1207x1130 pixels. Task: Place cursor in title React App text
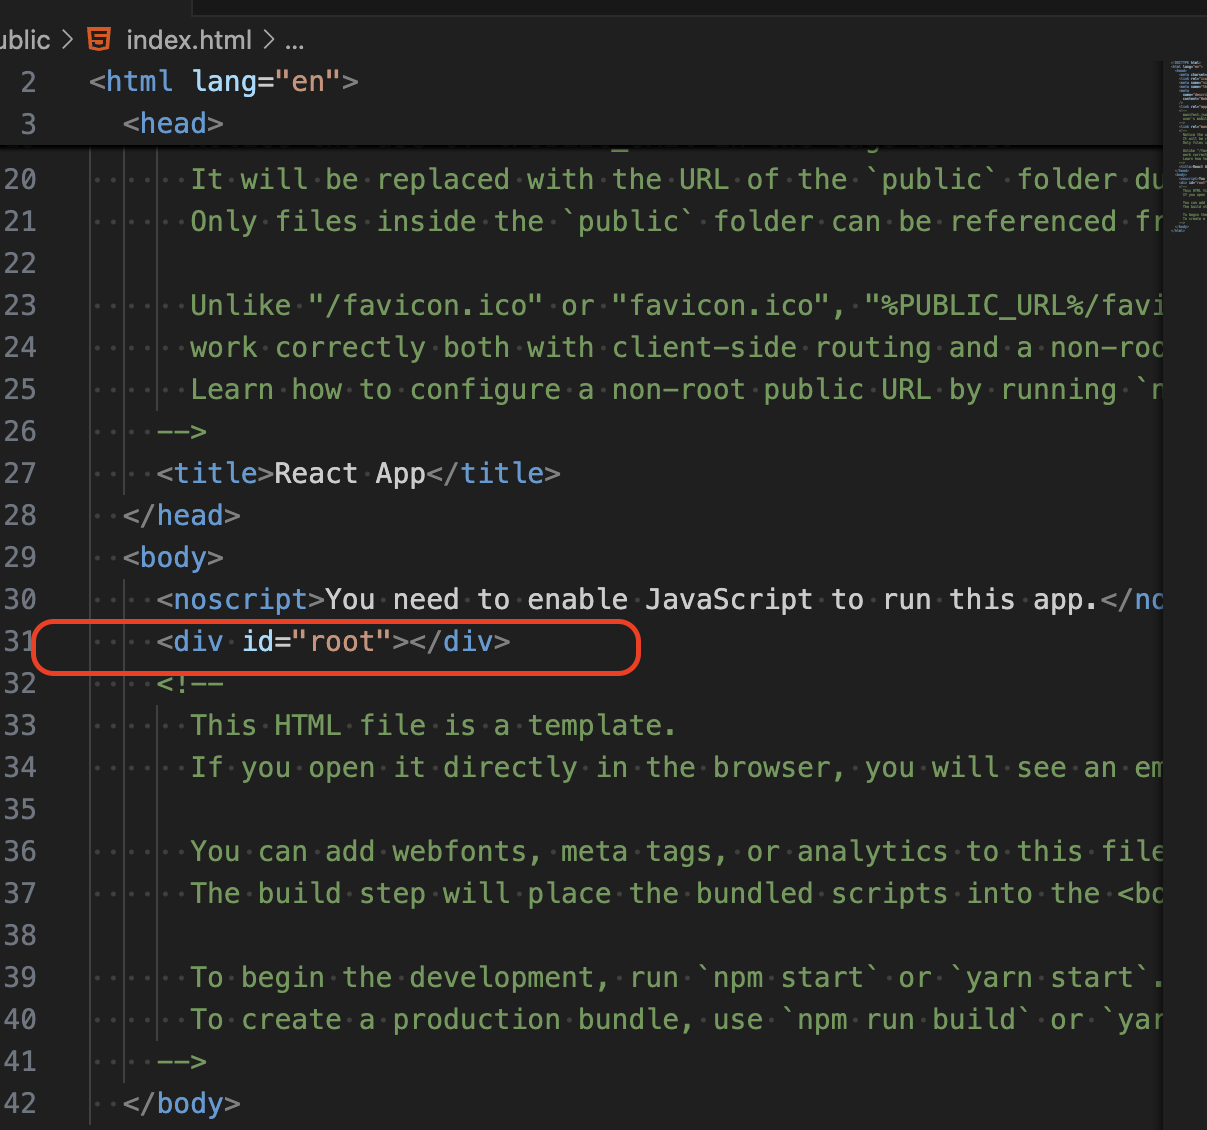point(350,473)
